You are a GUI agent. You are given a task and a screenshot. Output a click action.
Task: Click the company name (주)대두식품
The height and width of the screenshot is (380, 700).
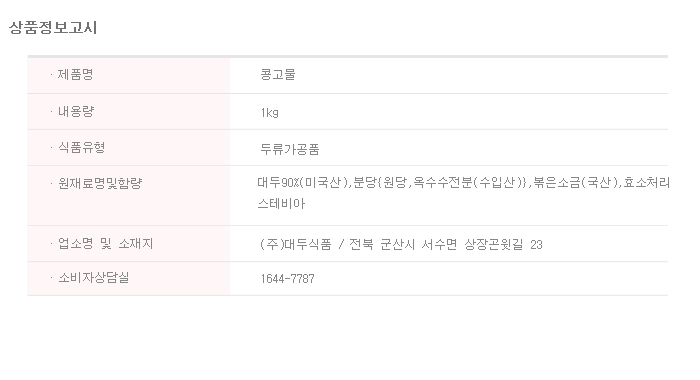point(296,245)
